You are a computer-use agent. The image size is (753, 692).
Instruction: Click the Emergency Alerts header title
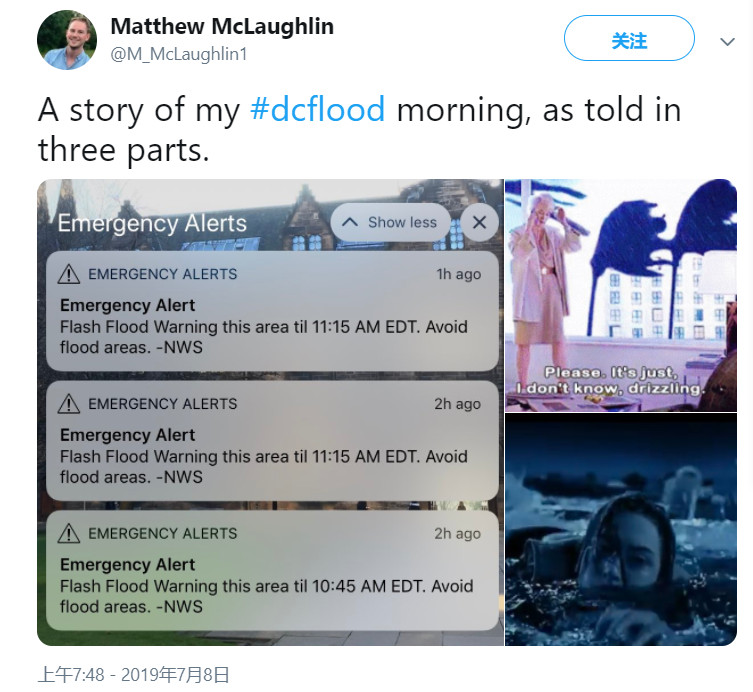152,223
